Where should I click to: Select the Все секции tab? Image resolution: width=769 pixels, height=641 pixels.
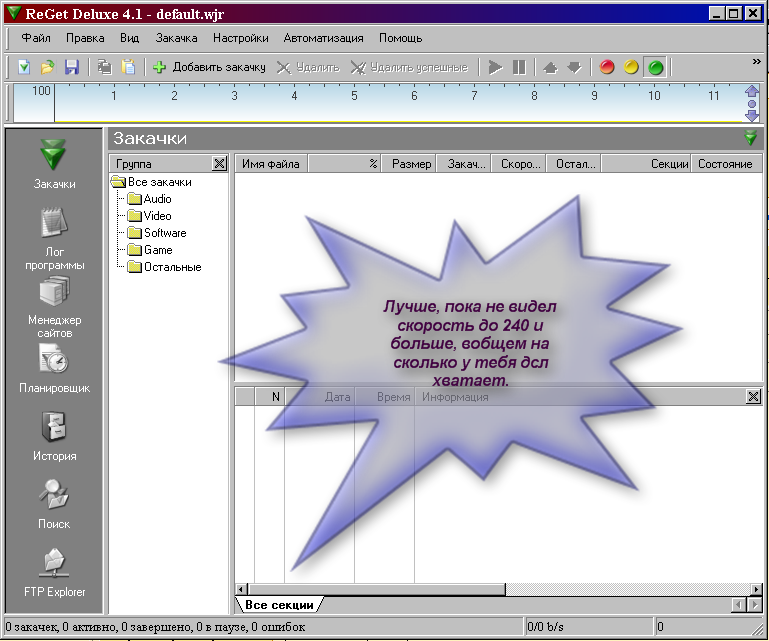pos(279,605)
